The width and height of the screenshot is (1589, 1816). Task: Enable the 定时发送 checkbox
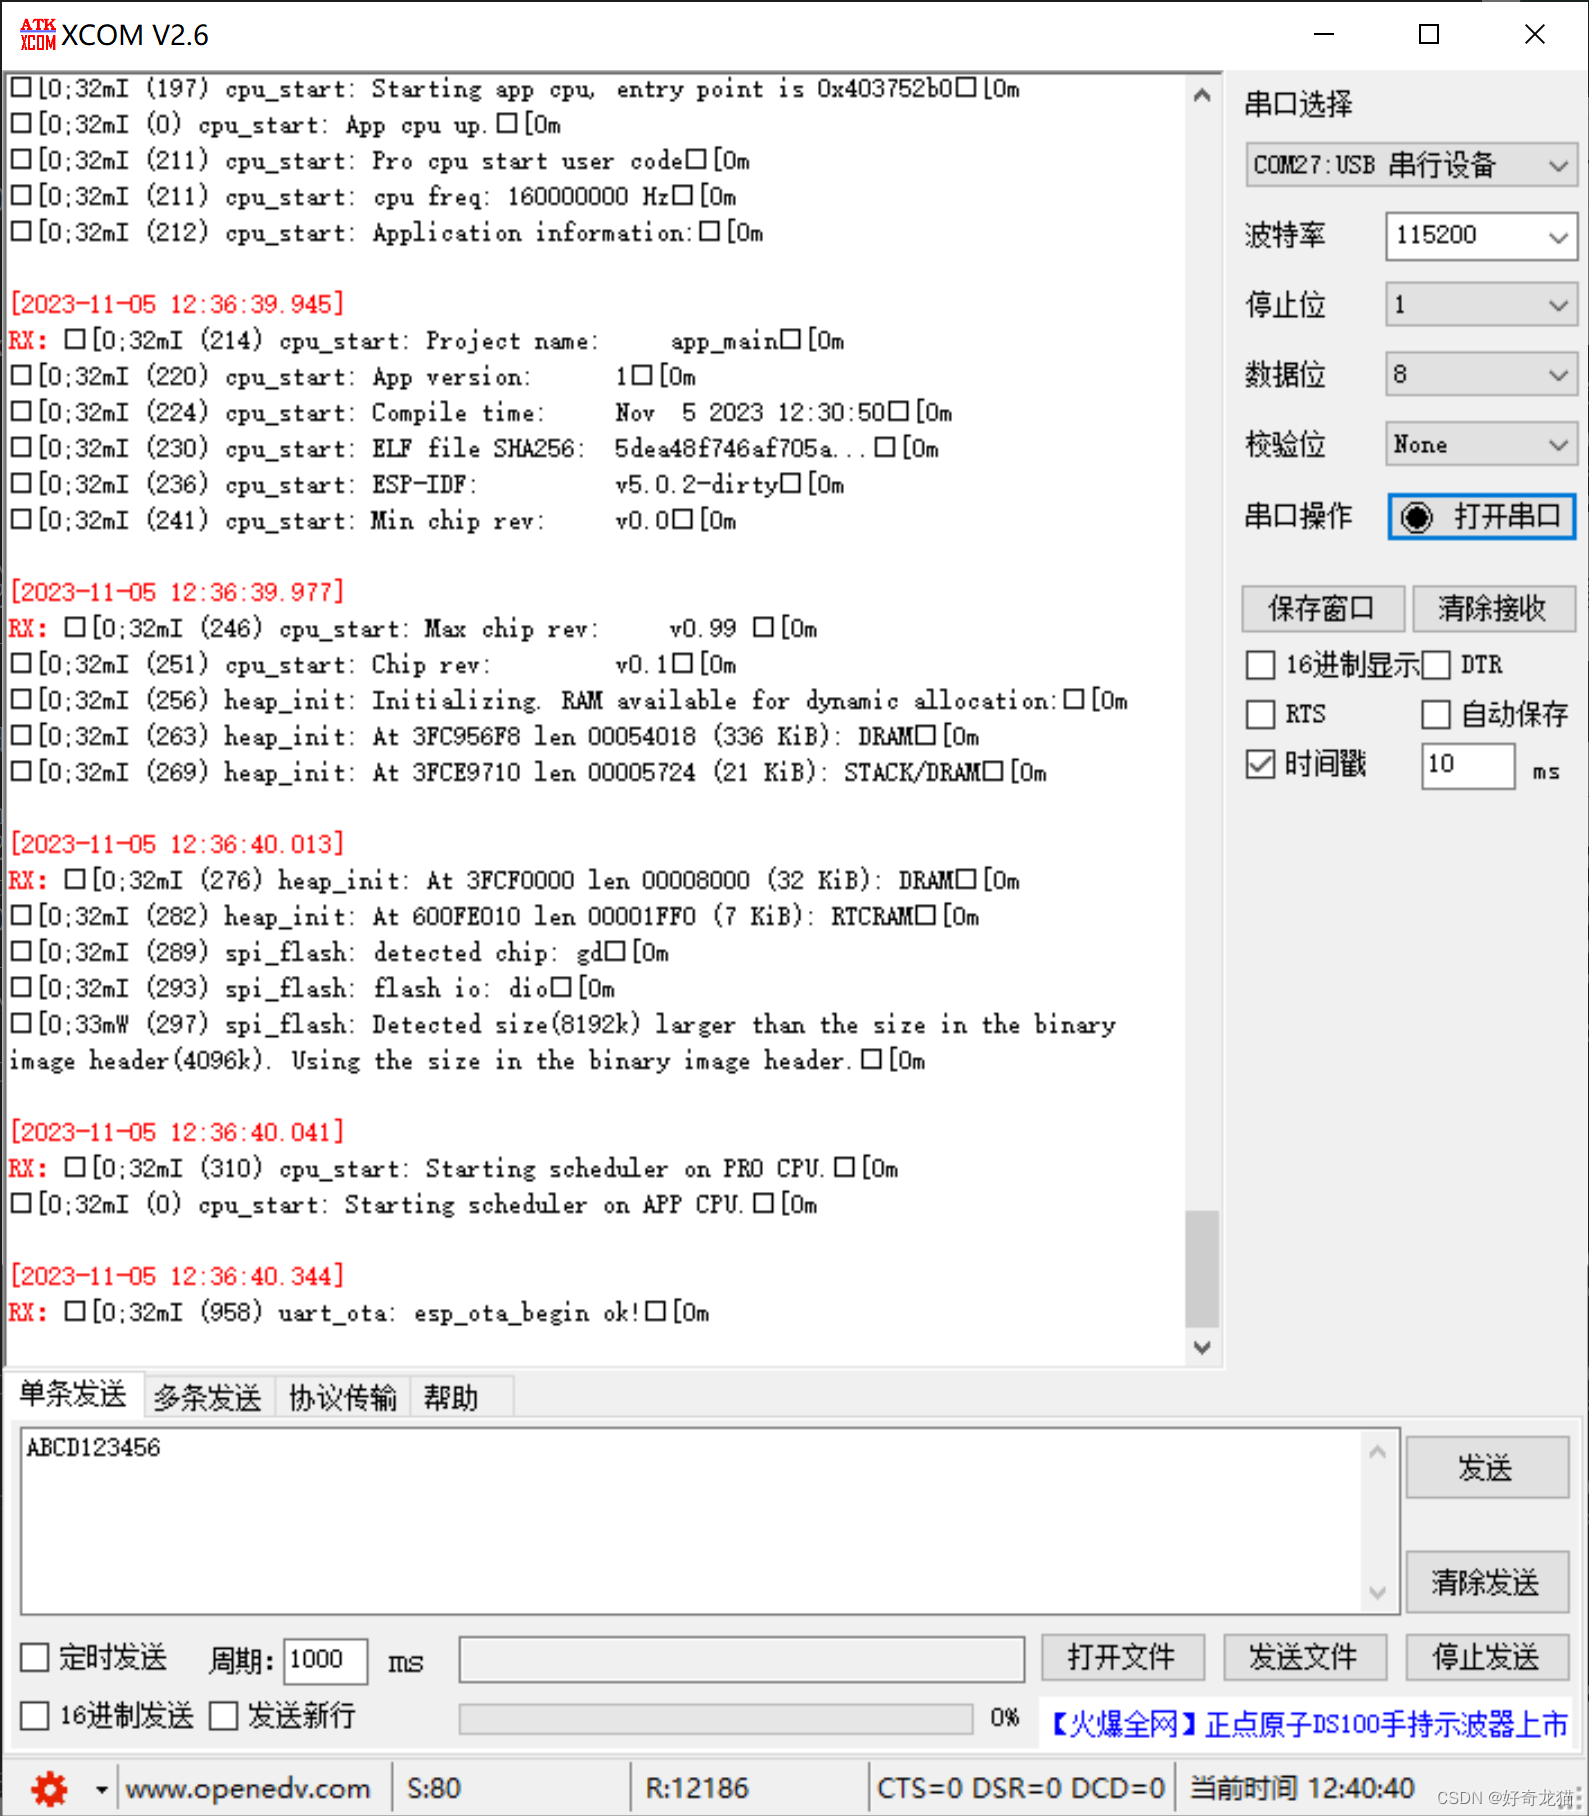[35, 1657]
